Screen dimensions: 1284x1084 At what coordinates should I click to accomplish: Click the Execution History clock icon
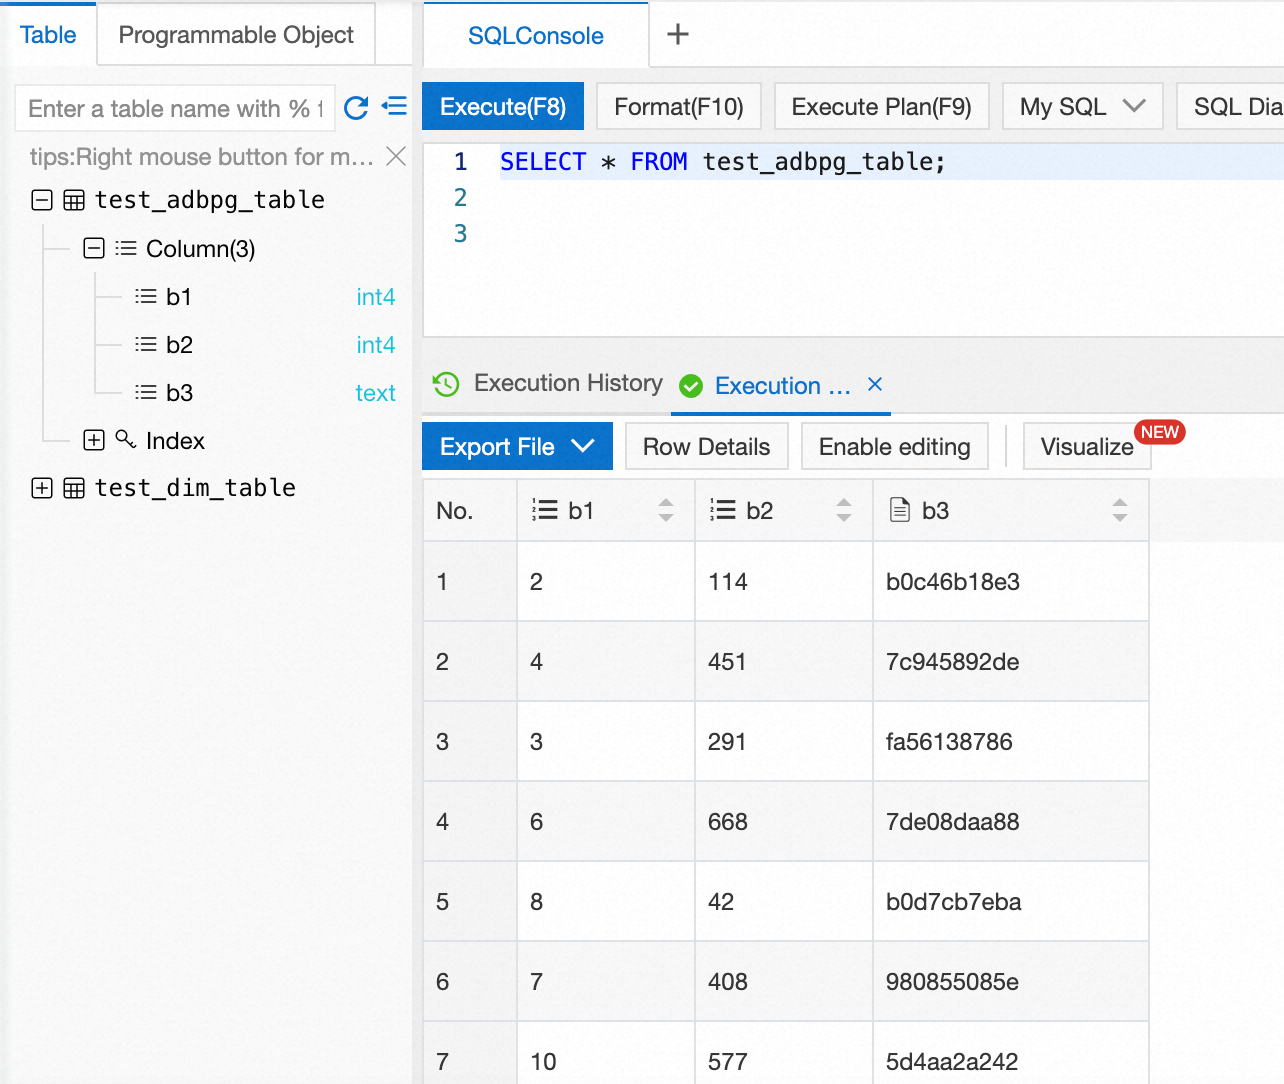pyautogui.click(x=446, y=384)
